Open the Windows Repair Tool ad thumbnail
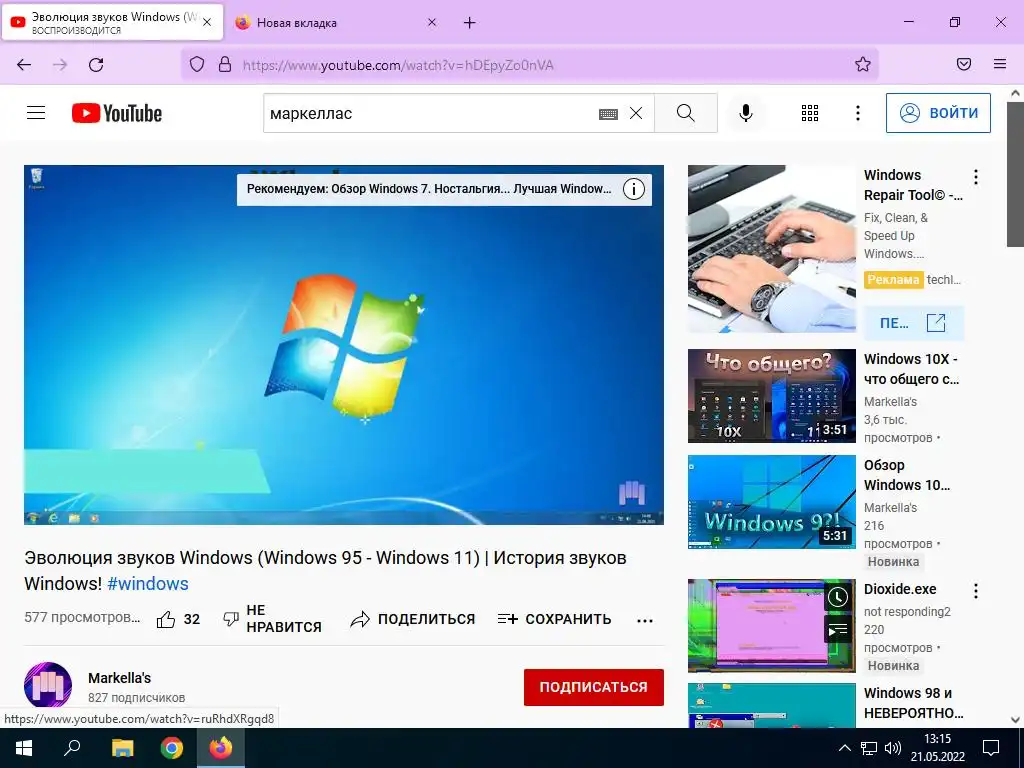The height and width of the screenshot is (768, 1024). pyautogui.click(x=771, y=249)
